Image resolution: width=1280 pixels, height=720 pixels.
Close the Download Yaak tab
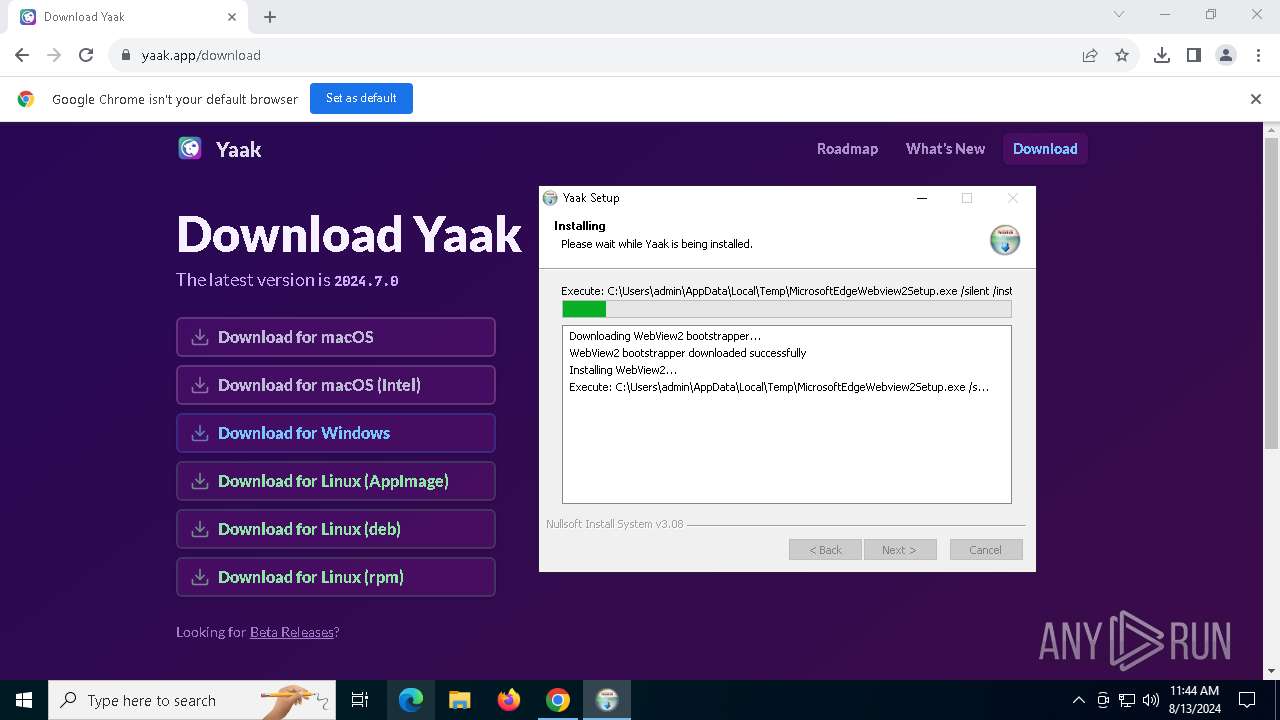pyautogui.click(x=232, y=17)
